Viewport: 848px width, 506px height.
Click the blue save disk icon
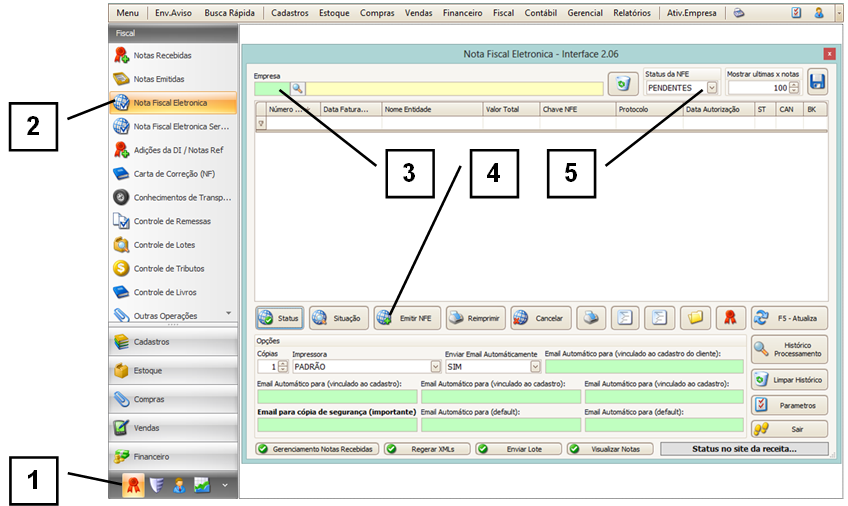(817, 83)
